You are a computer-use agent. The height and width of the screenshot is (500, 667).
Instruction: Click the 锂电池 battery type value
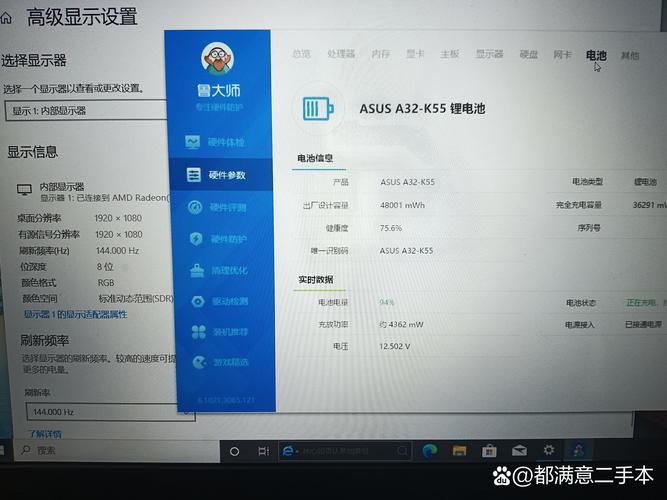pos(645,182)
